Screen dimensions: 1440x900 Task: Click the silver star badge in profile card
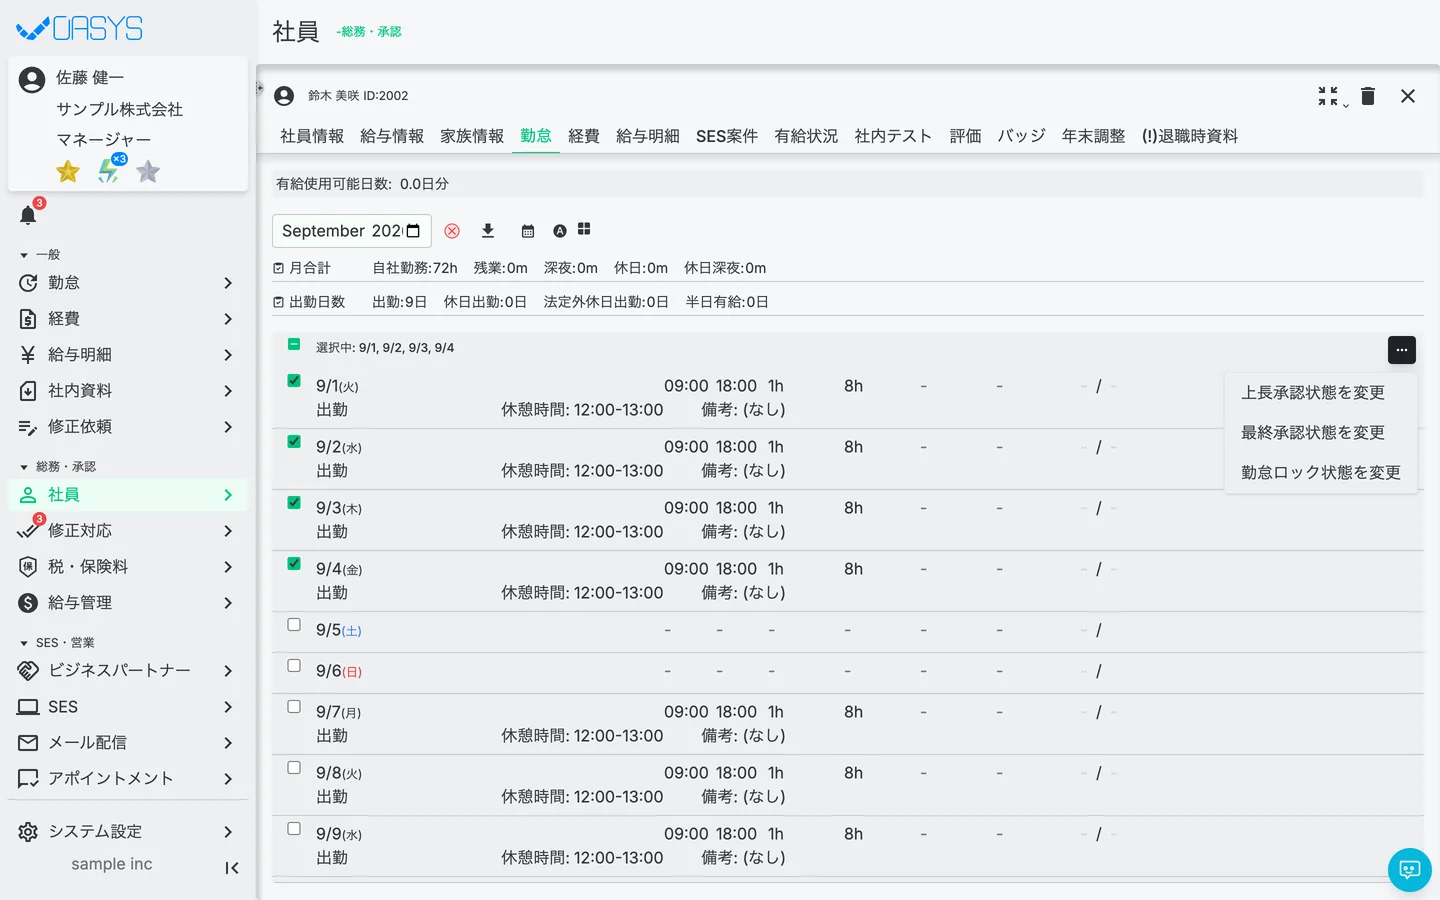pyautogui.click(x=148, y=172)
